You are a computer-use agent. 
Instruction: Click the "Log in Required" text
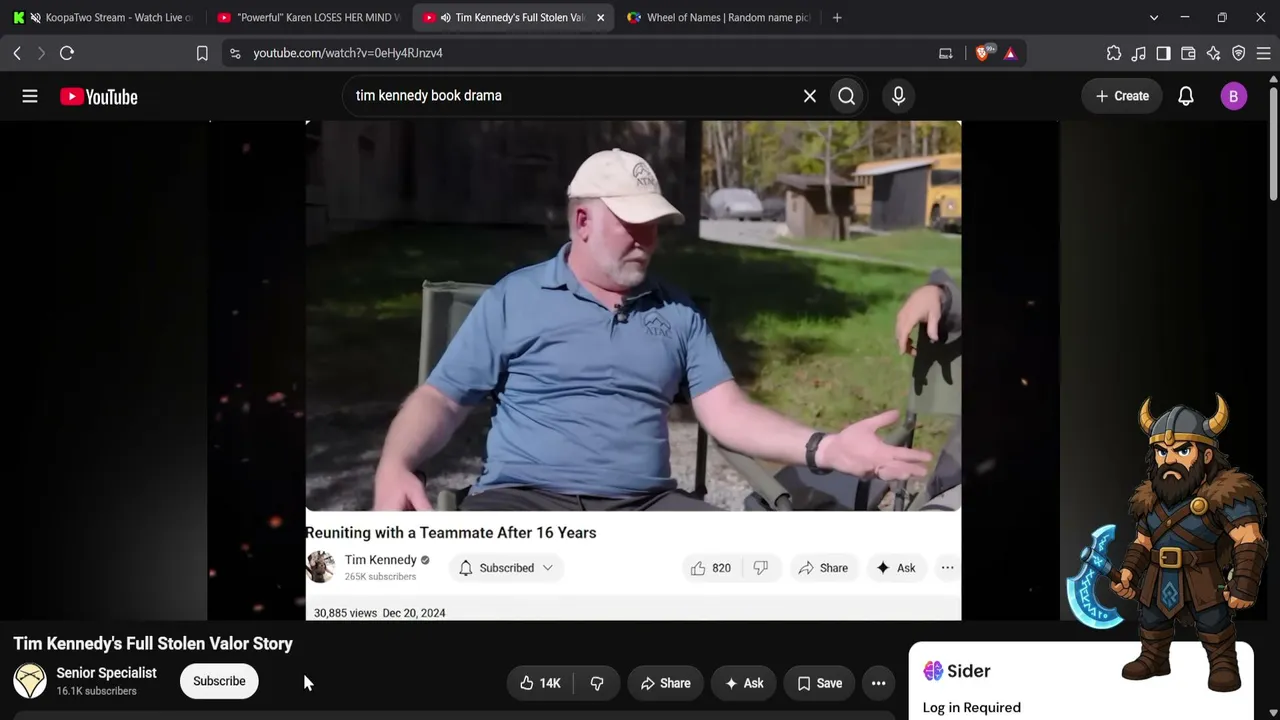[972, 707]
